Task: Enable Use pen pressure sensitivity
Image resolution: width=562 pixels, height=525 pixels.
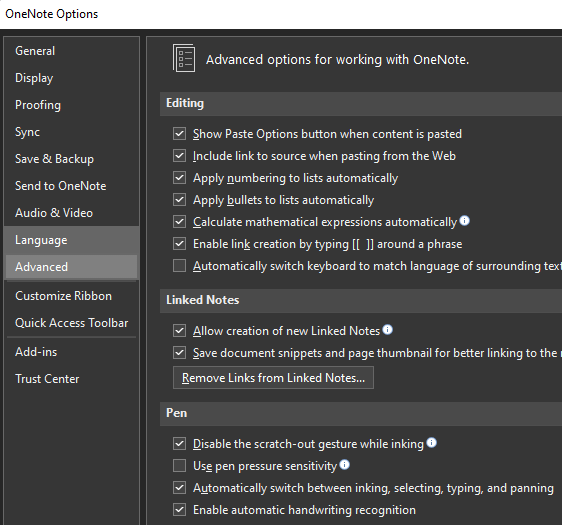Action: [179, 466]
